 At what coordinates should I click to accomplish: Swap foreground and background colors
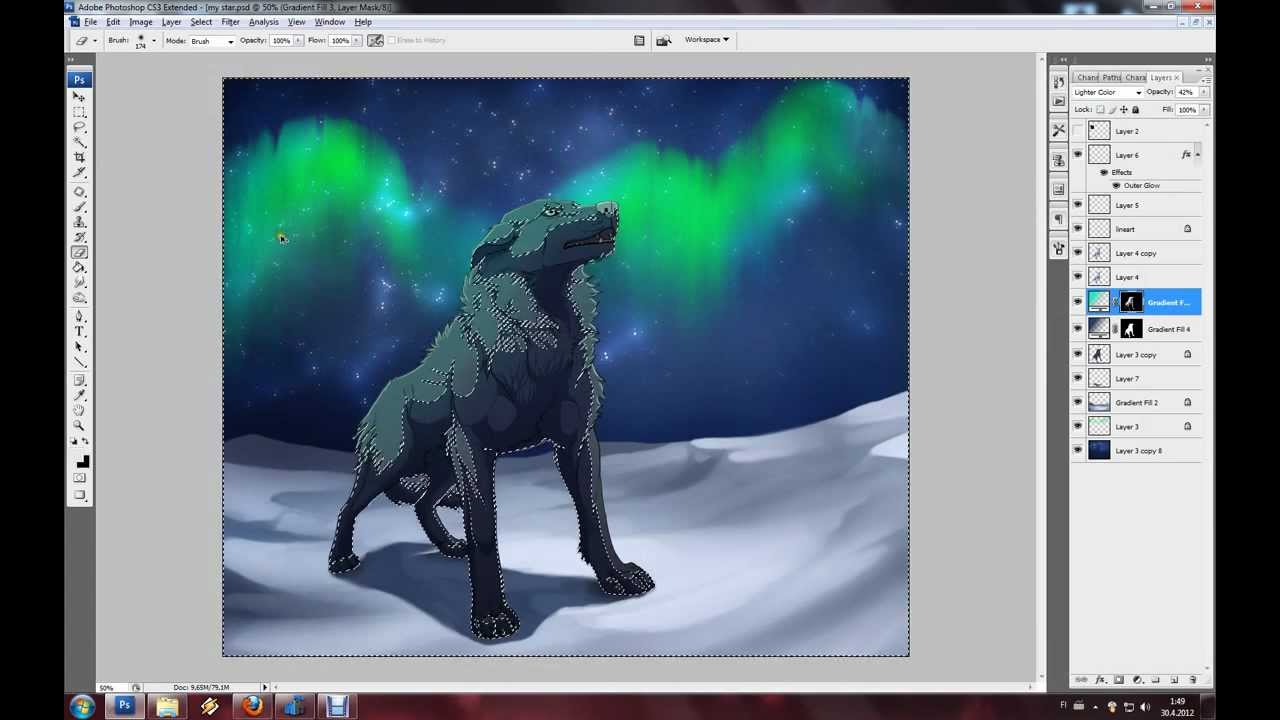(x=85, y=443)
